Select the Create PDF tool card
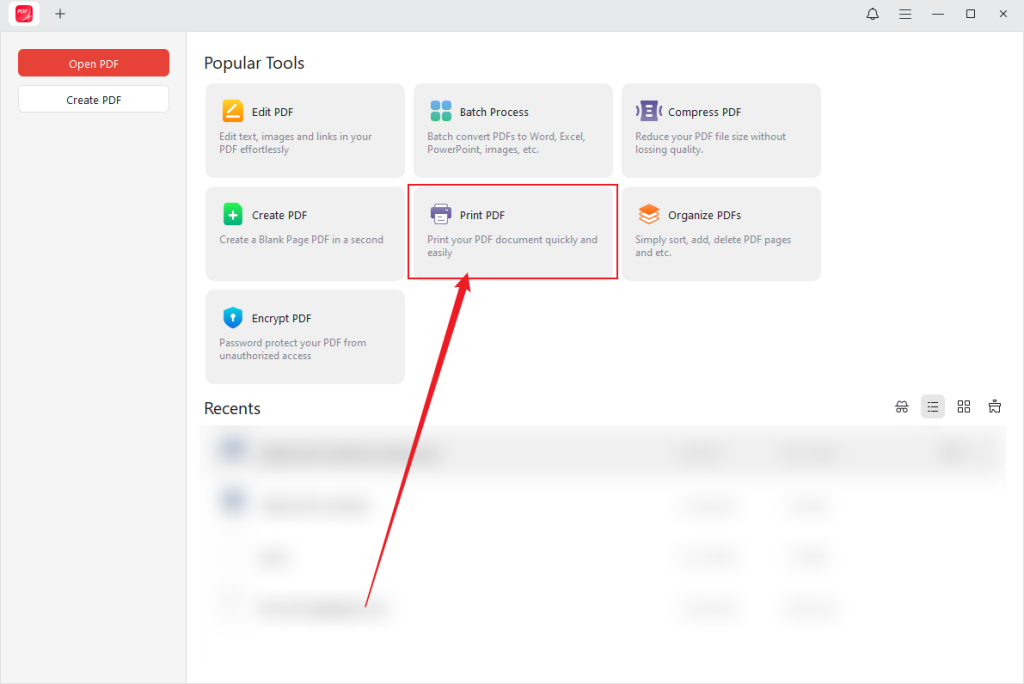1024x684 pixels. tap(304, 233)
